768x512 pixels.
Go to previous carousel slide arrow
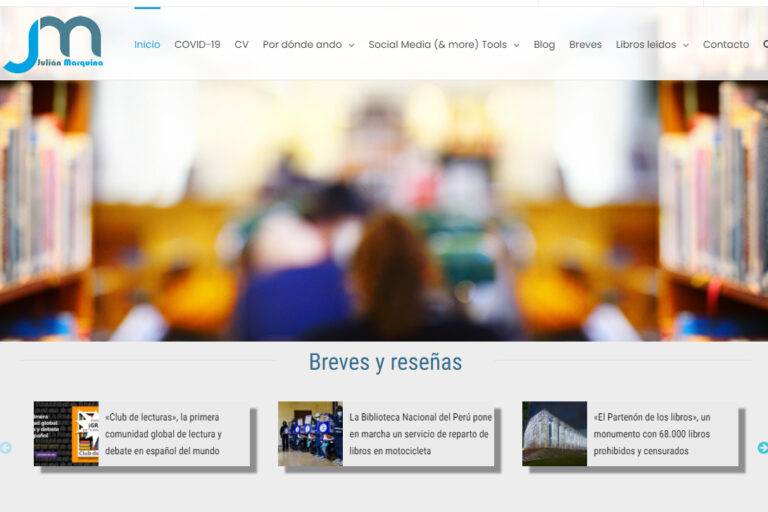click(6, 448)
